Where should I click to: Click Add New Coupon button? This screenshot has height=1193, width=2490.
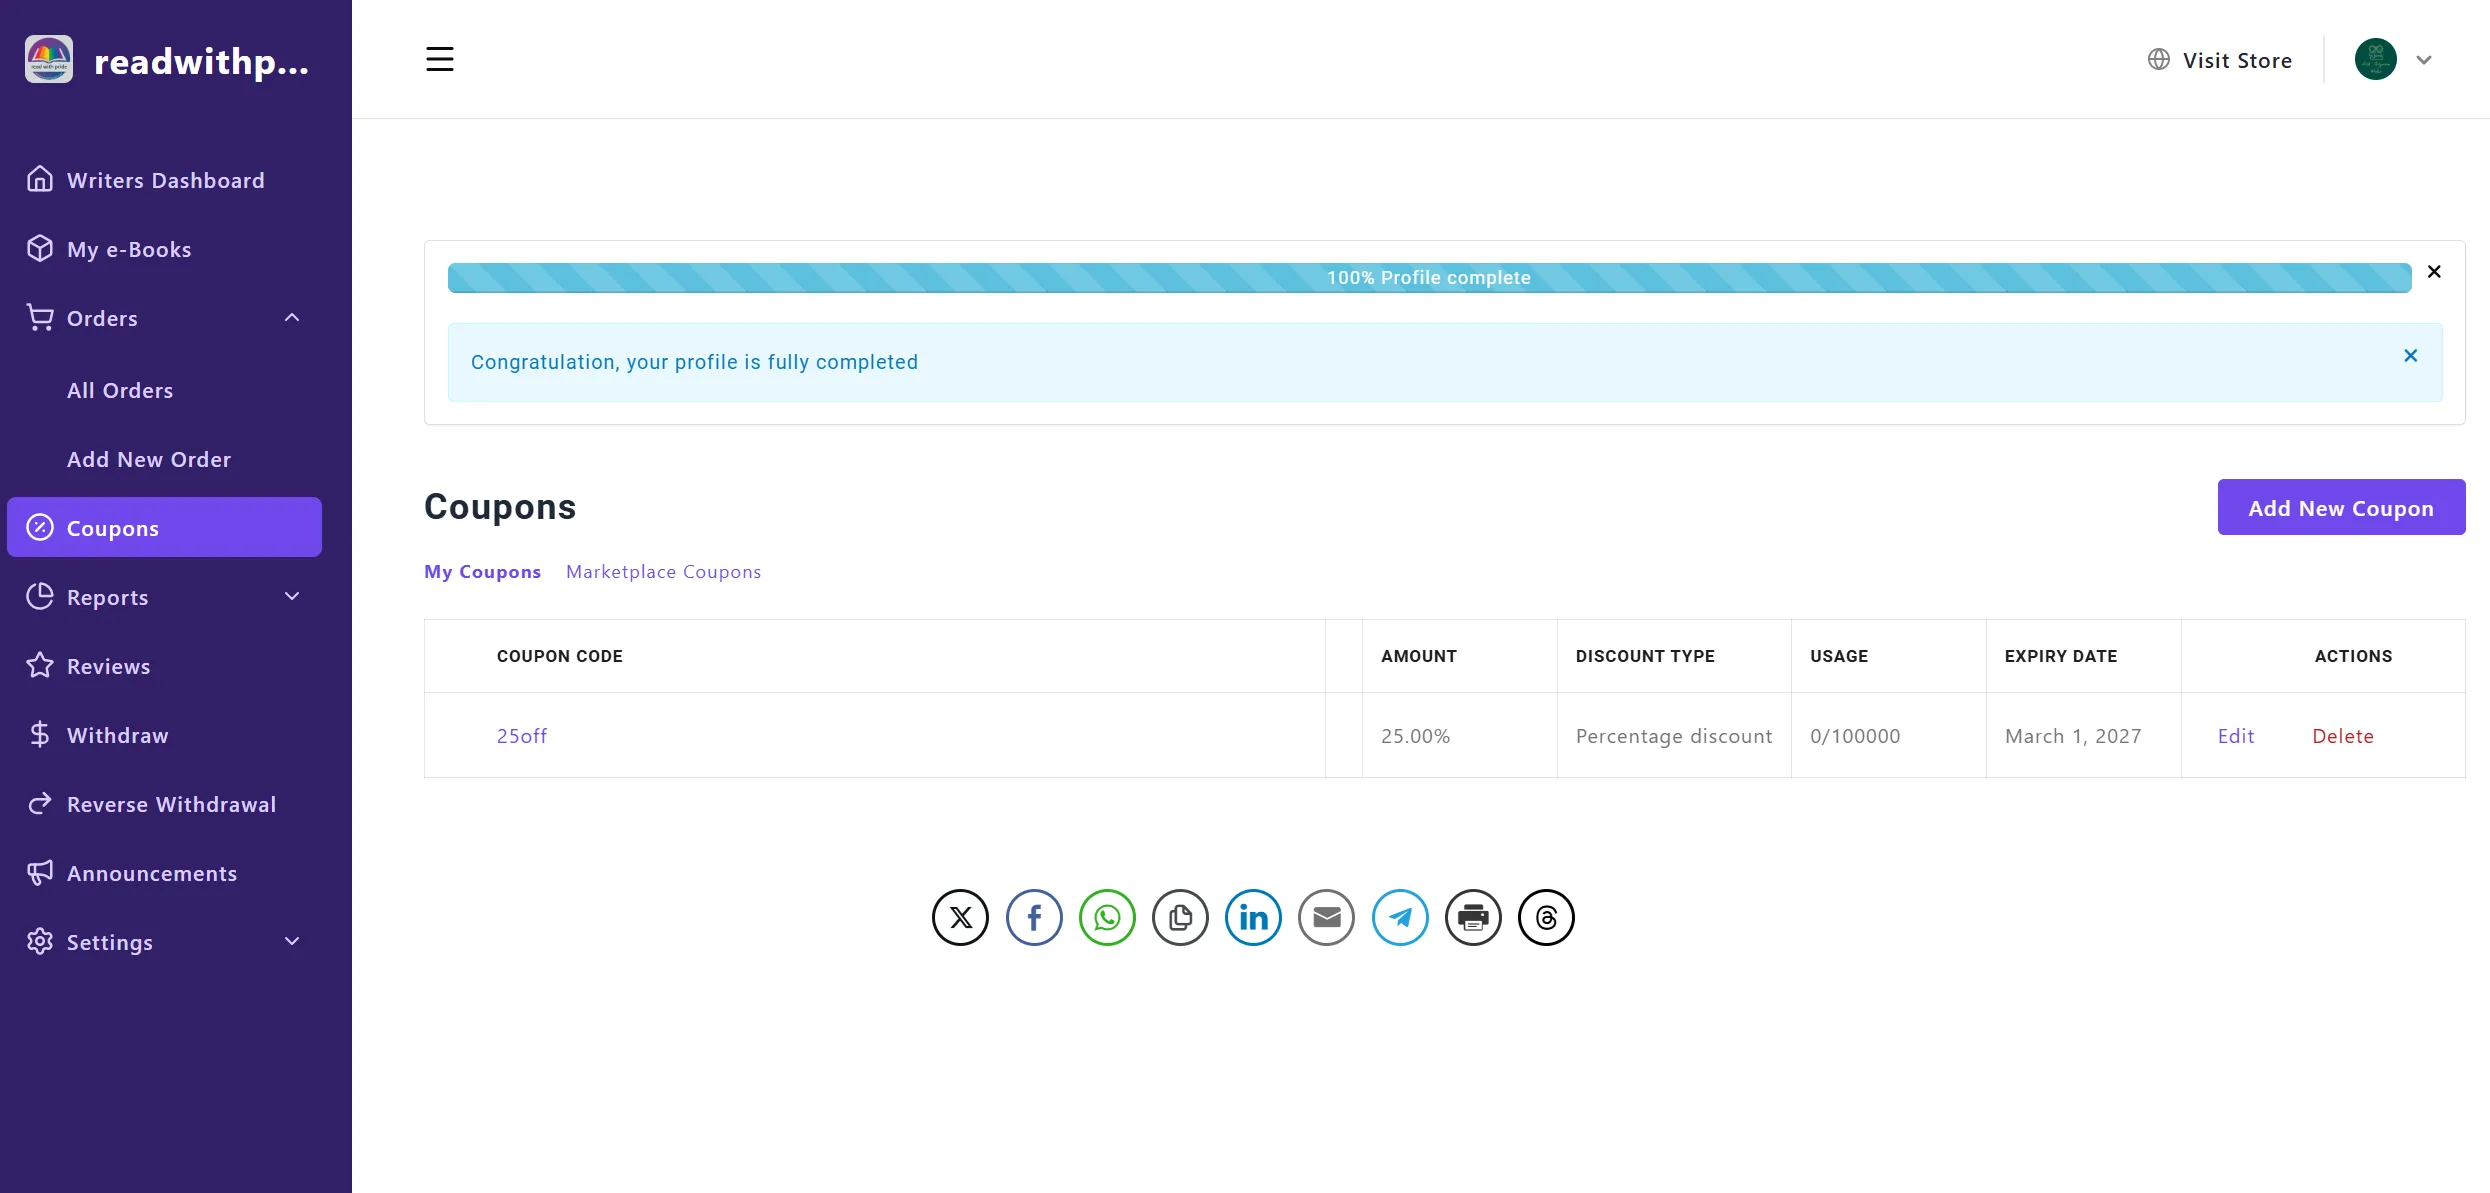coord(2340,508)
